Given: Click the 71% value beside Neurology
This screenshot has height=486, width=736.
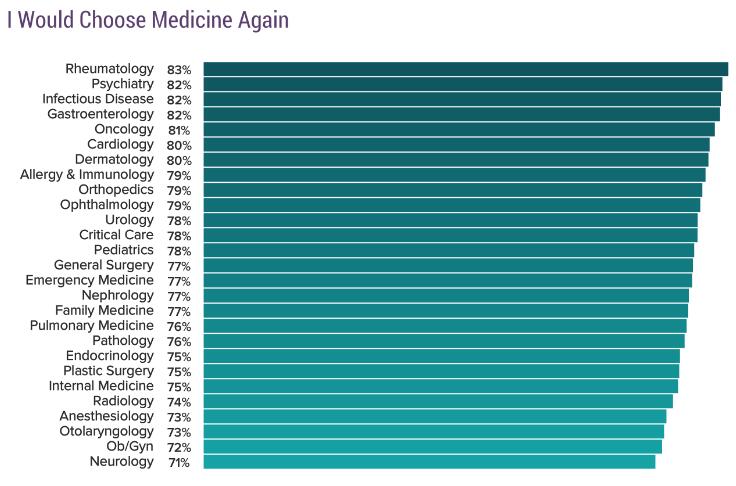Looking at the screenshot, I should [x=179, y=462].
